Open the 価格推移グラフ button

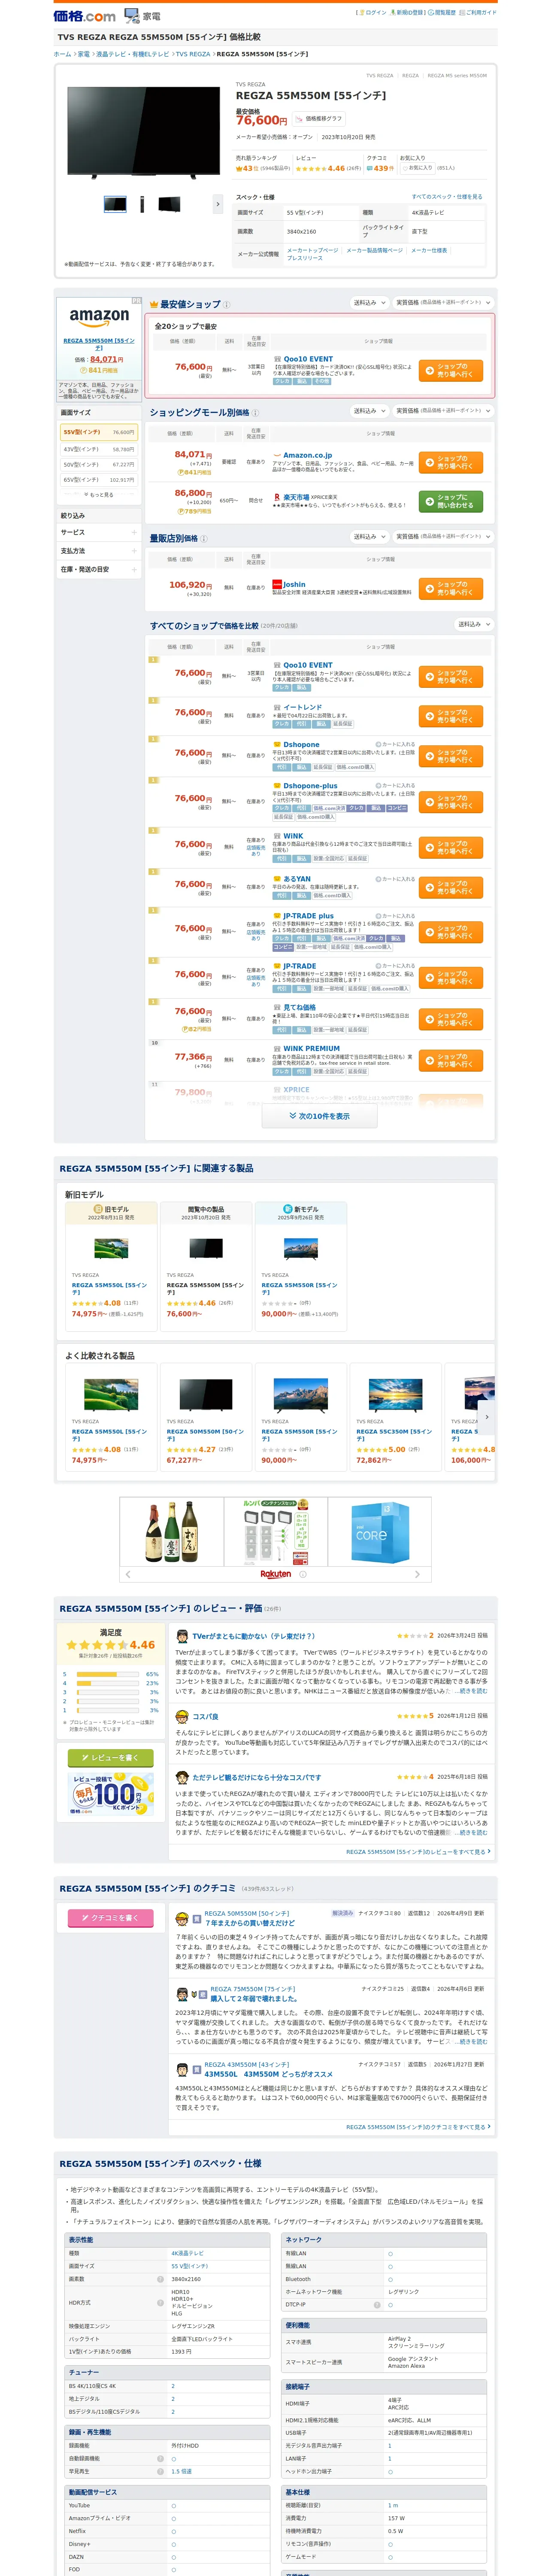click(319, 119)
